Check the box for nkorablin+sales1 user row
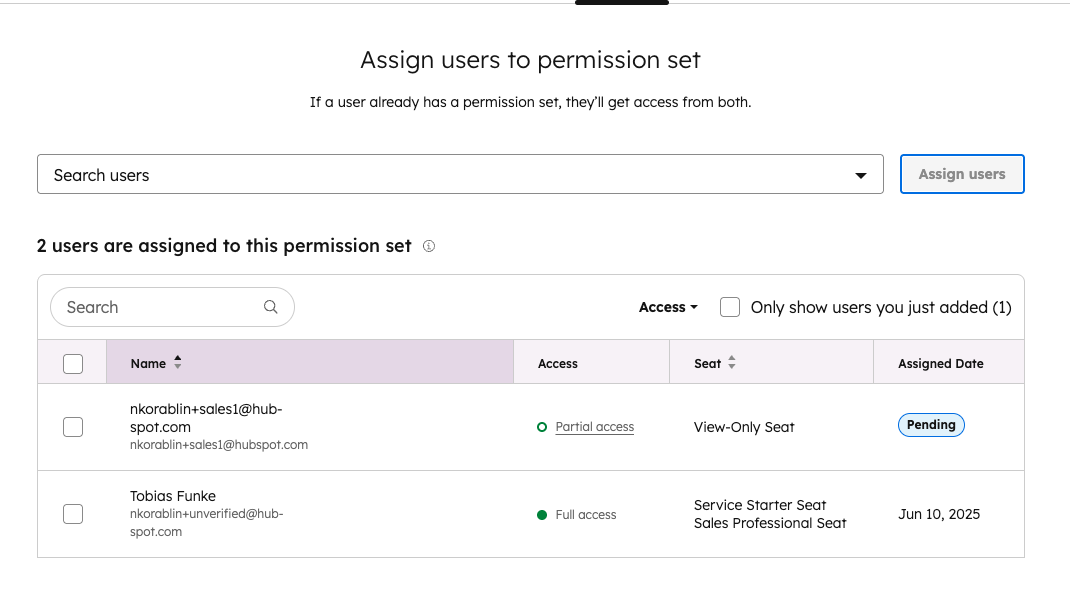The image size is (1070, 615). tap(73, 427)
